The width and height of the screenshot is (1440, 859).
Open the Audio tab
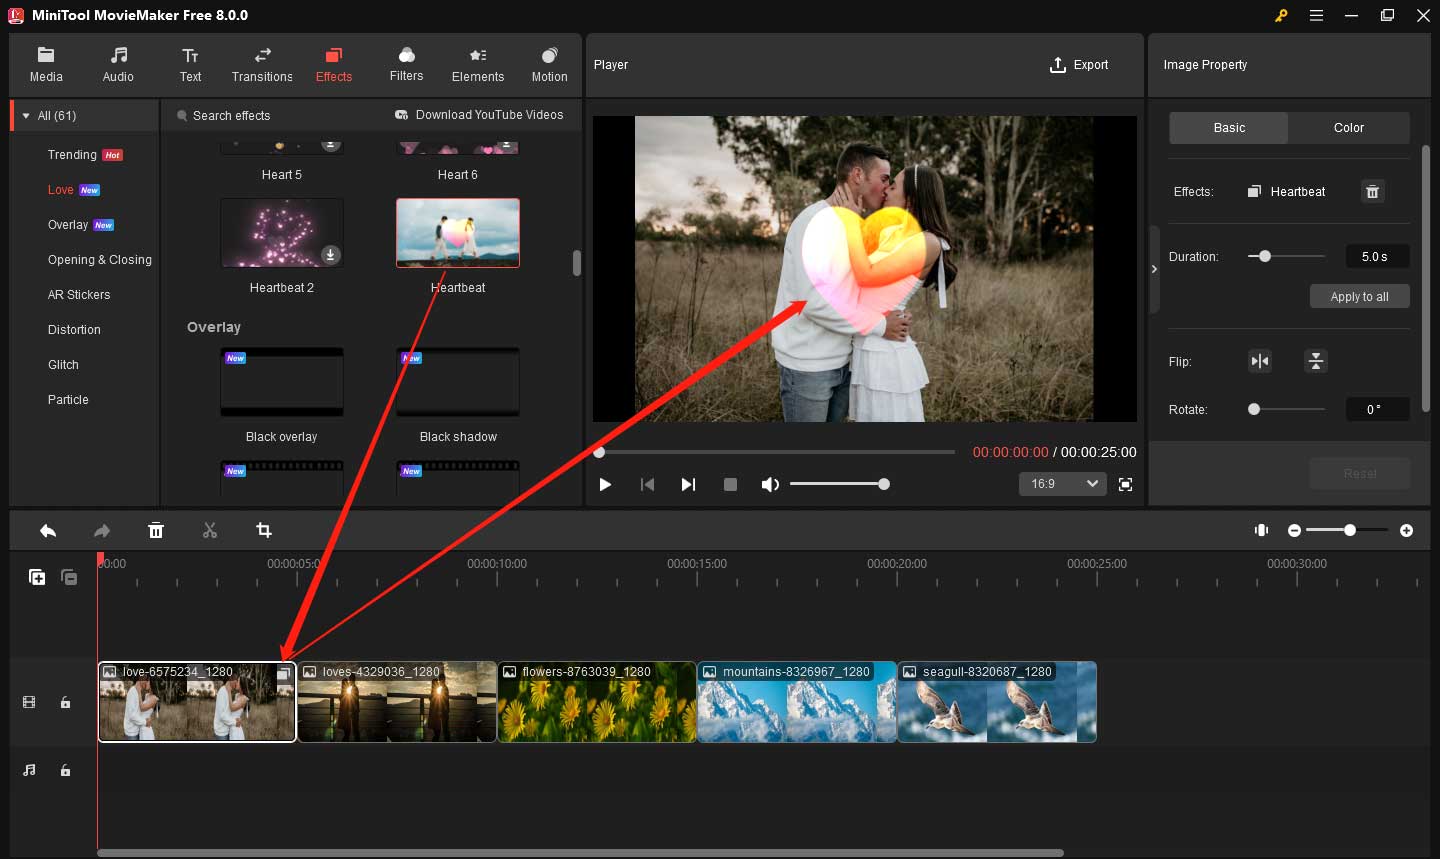[x=118, y=65]
